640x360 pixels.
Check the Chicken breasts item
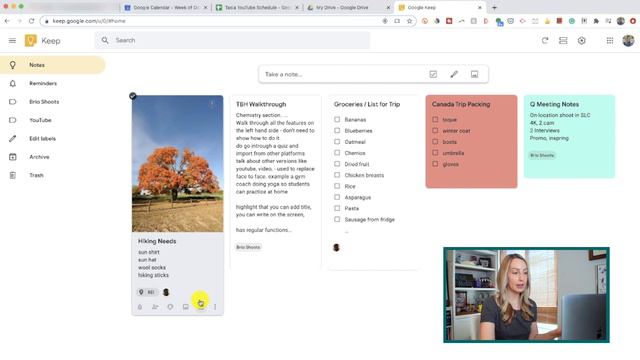coord(337,175)
